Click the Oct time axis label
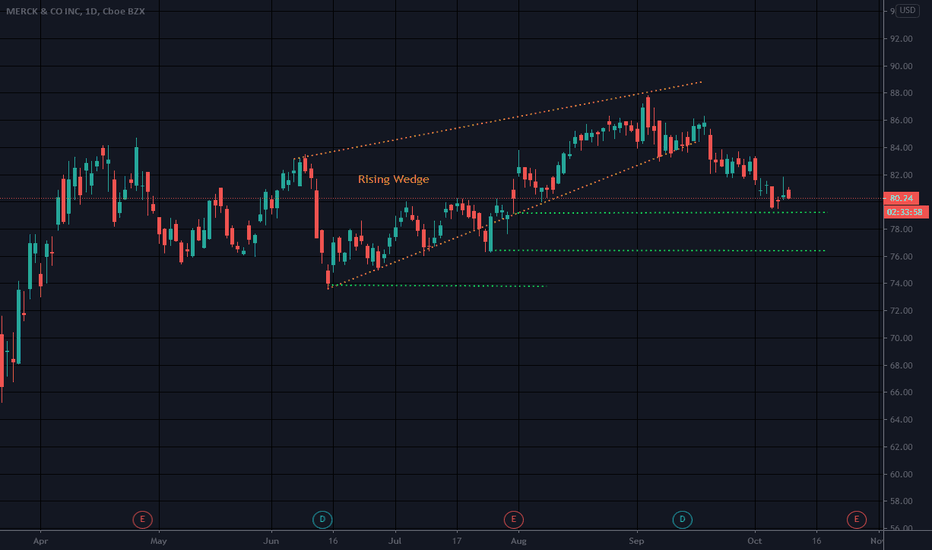The height and width of the screenshot is (550, 932). (754, 541)
